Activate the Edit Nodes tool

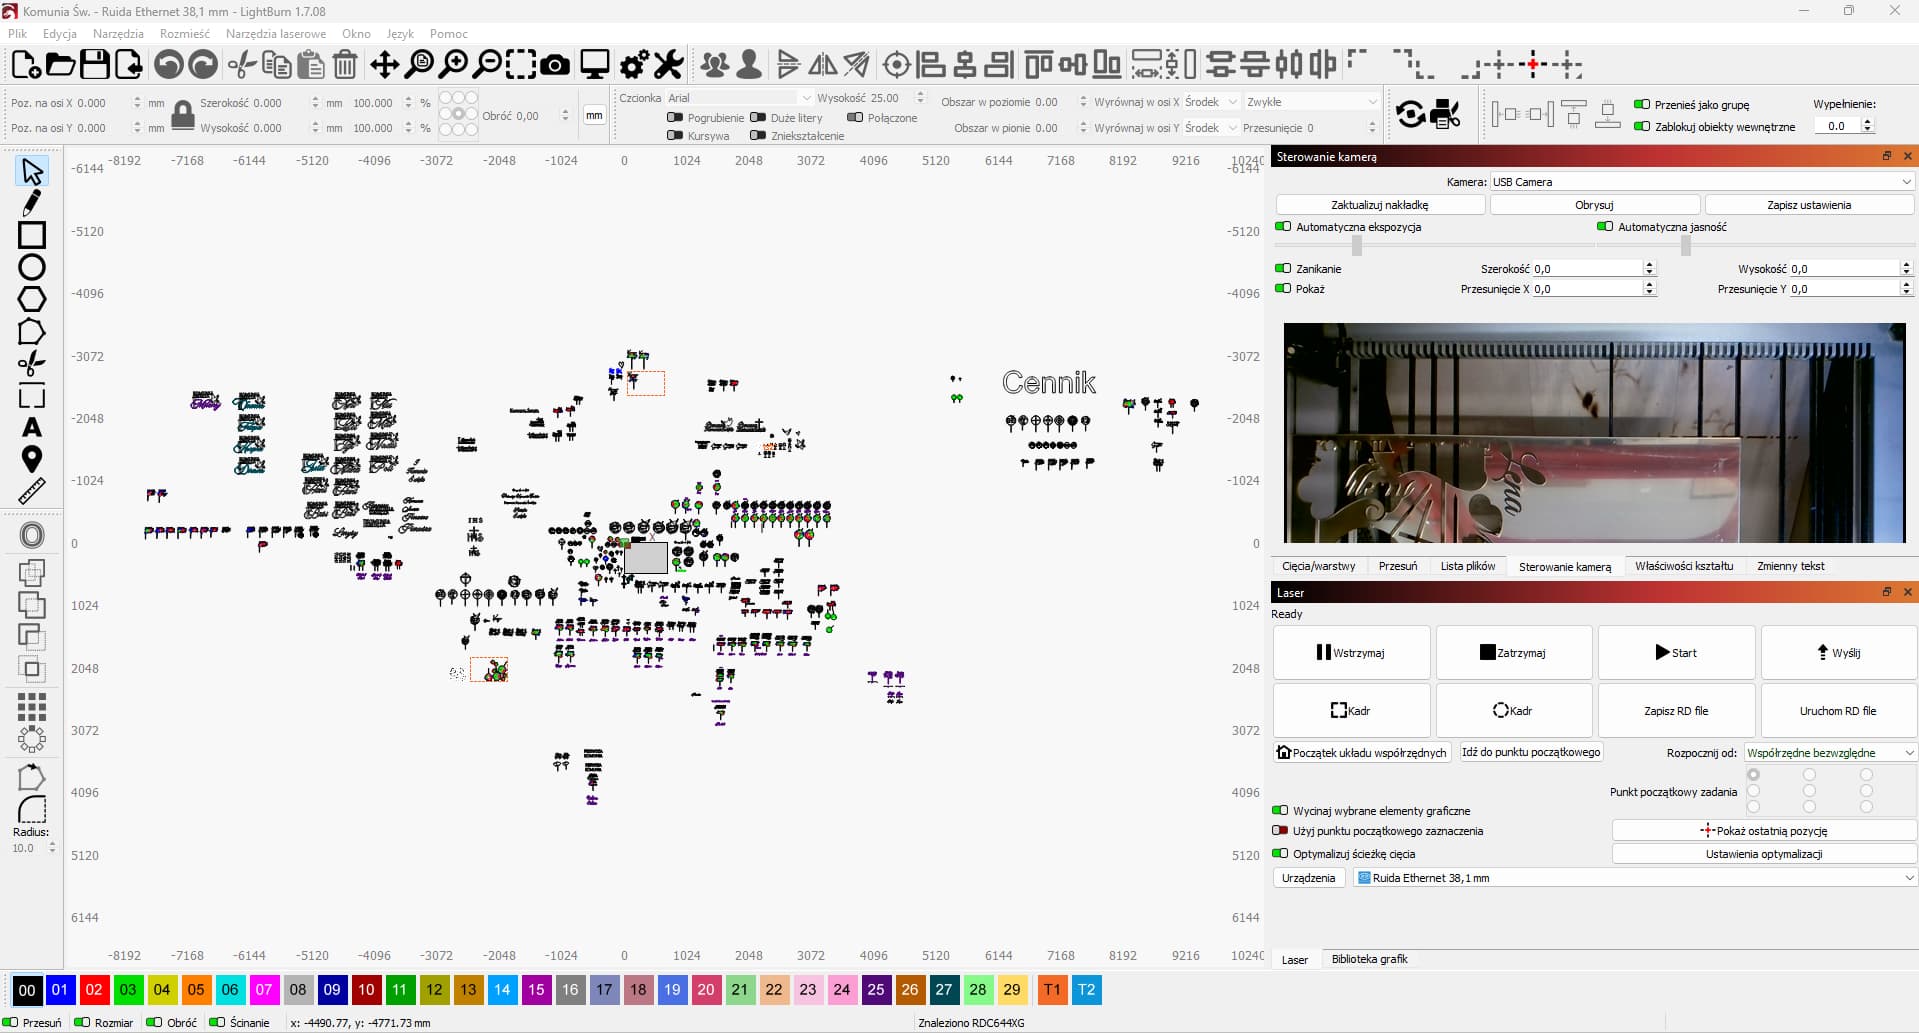tap(32, 331)
